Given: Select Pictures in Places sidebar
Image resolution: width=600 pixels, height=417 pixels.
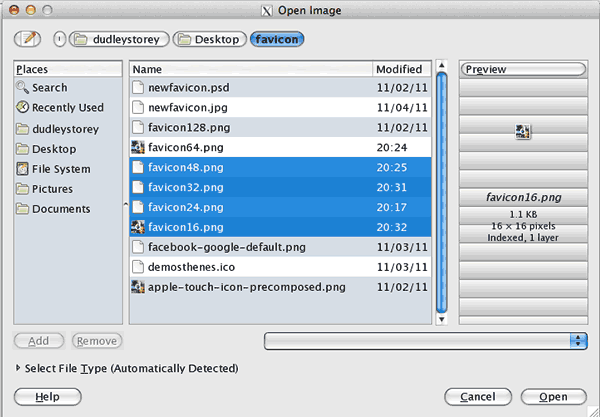Looking at the screenshot, I should [68, 189].
